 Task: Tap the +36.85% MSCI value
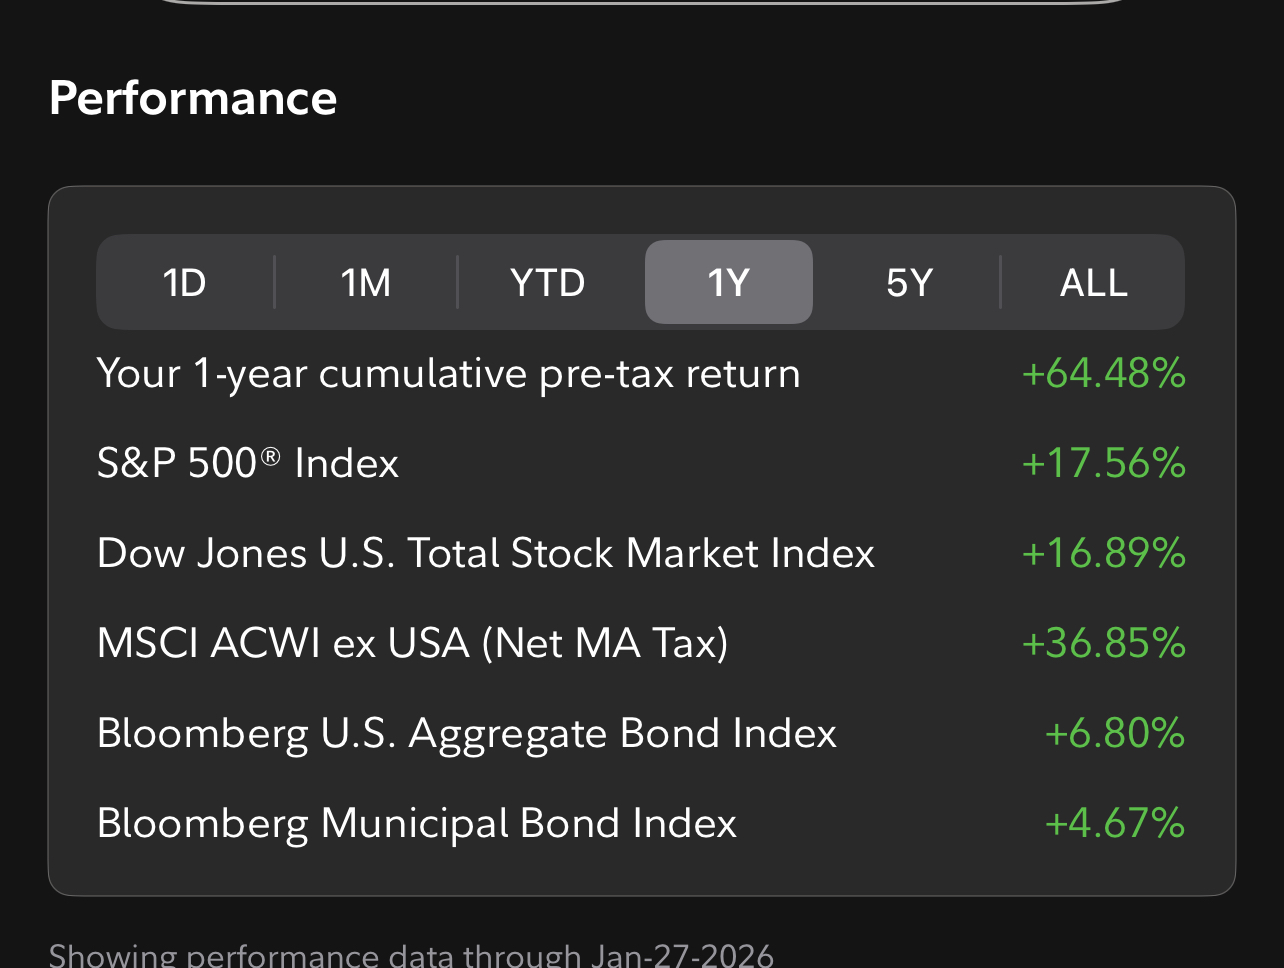pyautogui.click(x=1104, y=643)
